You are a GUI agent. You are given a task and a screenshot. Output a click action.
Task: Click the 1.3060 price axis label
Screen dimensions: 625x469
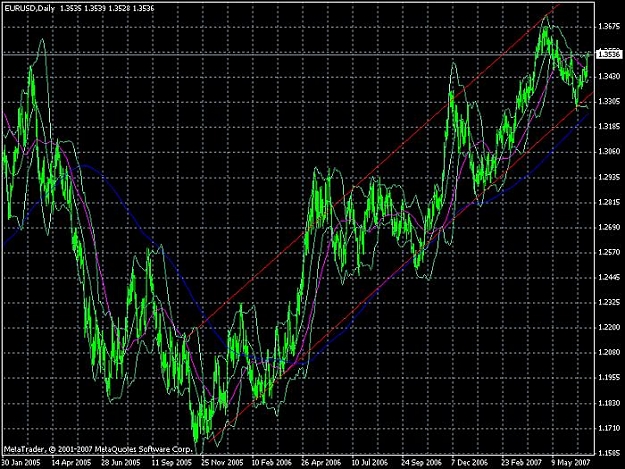coord(610,151)
